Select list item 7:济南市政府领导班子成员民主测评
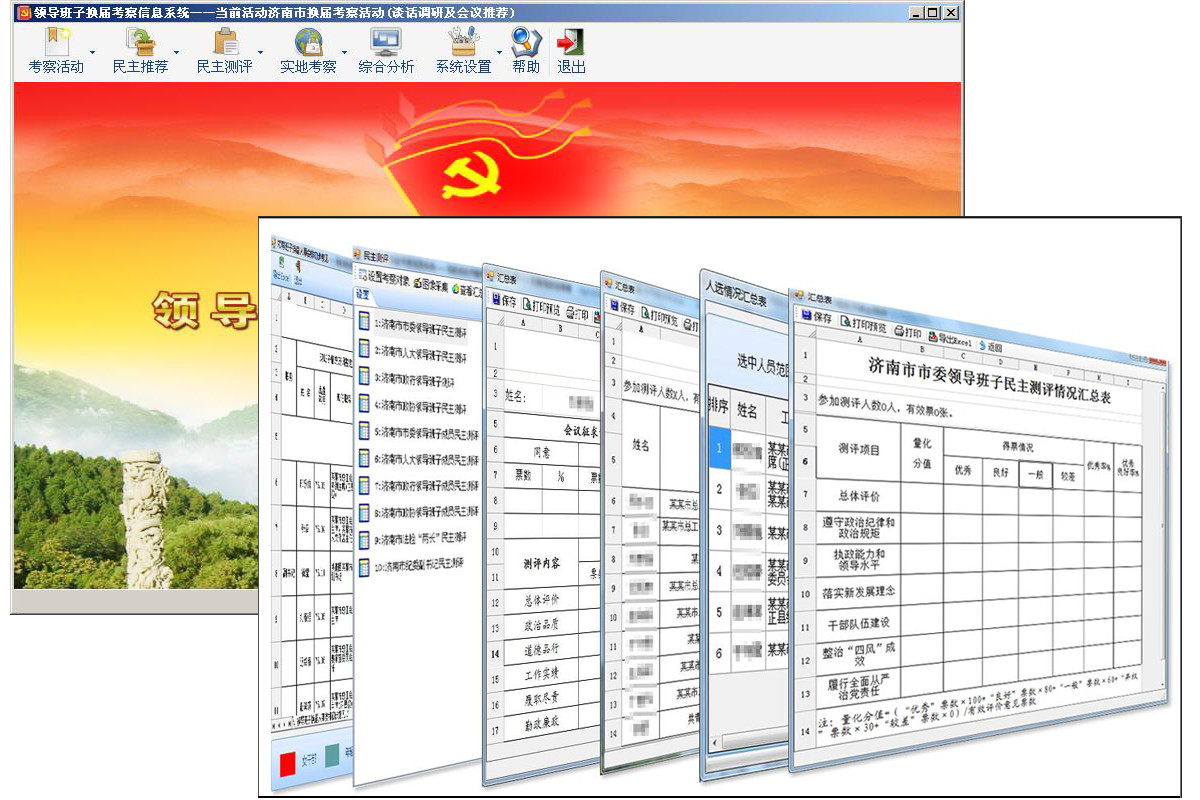This screenshot has width=1200, height=800. pyautogui.click(x=418, y=487)
